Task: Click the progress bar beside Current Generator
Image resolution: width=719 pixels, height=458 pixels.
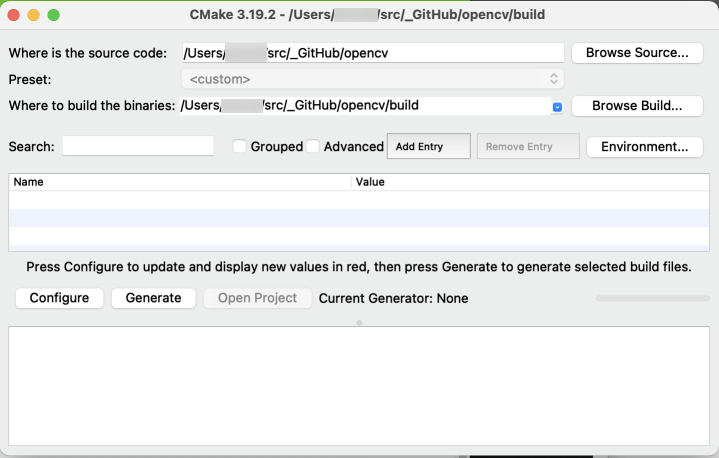Action: [653, 298]
